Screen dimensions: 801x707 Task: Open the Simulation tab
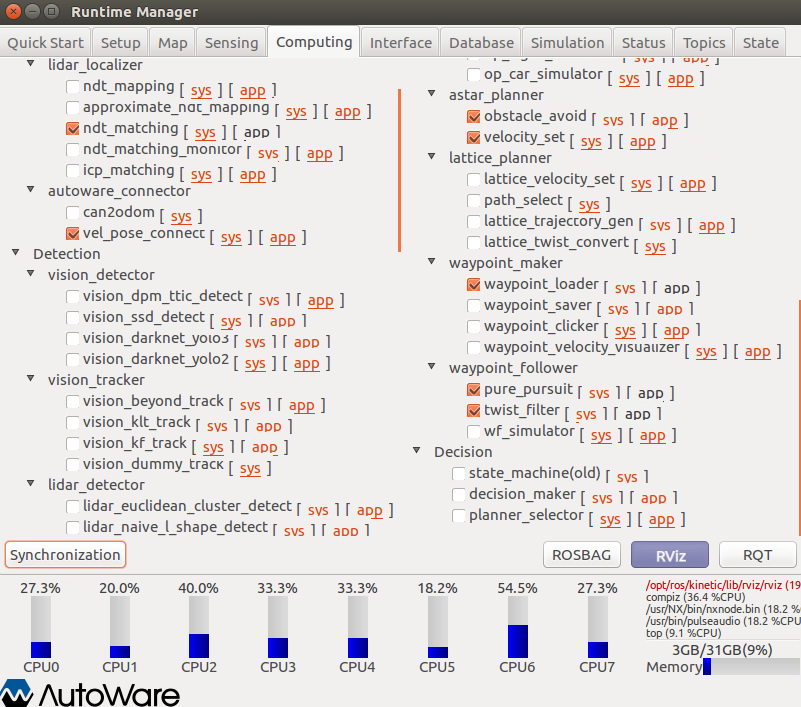coord(567,42)
